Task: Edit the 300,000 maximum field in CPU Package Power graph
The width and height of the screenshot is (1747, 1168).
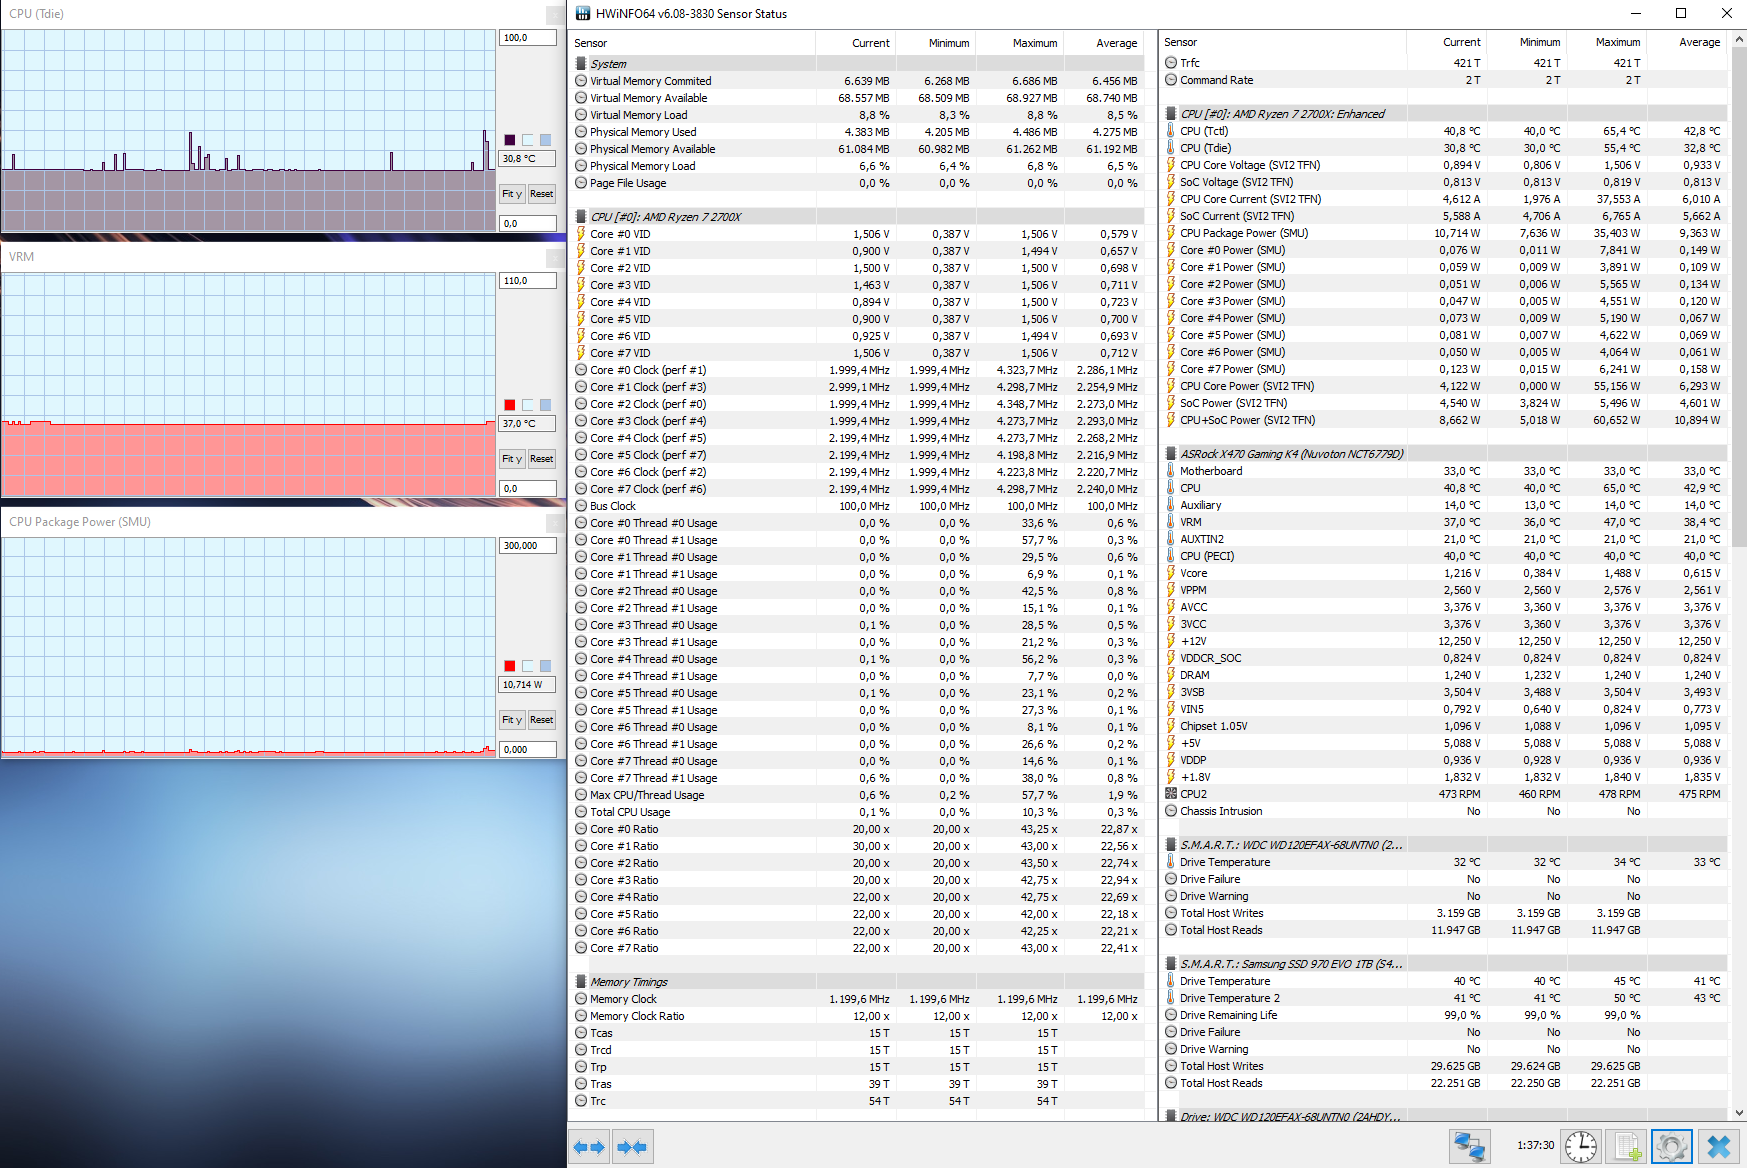Action: tap(528, 546)
